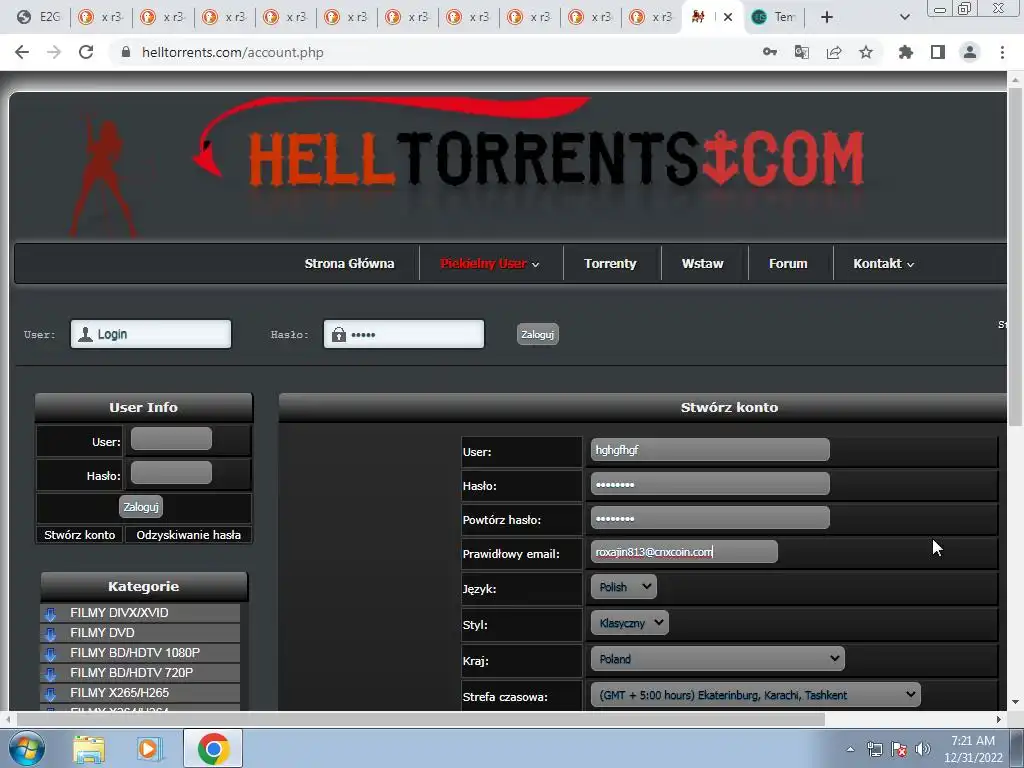
Task: Click the address bar URL
Action: (232, 52)
